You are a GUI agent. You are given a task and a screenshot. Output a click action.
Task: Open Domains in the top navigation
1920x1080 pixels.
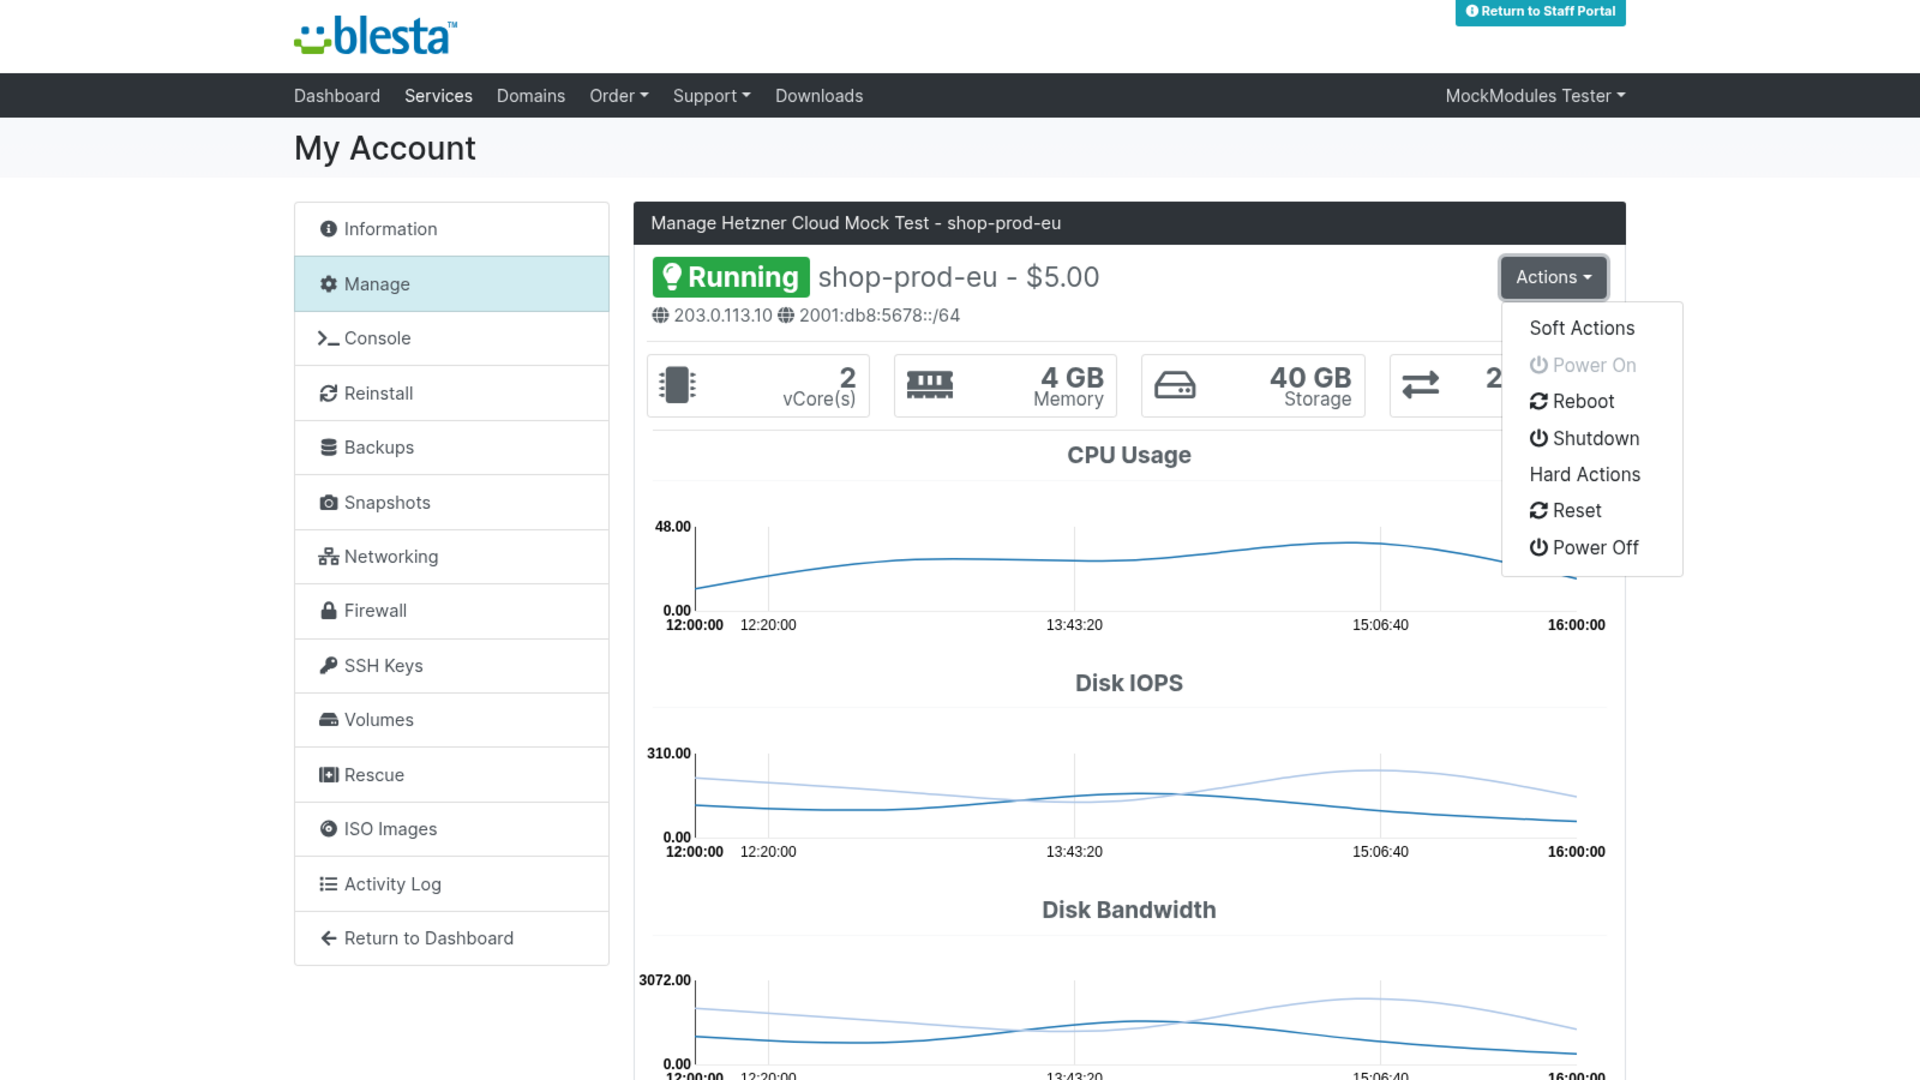click(x=531, y=96)
